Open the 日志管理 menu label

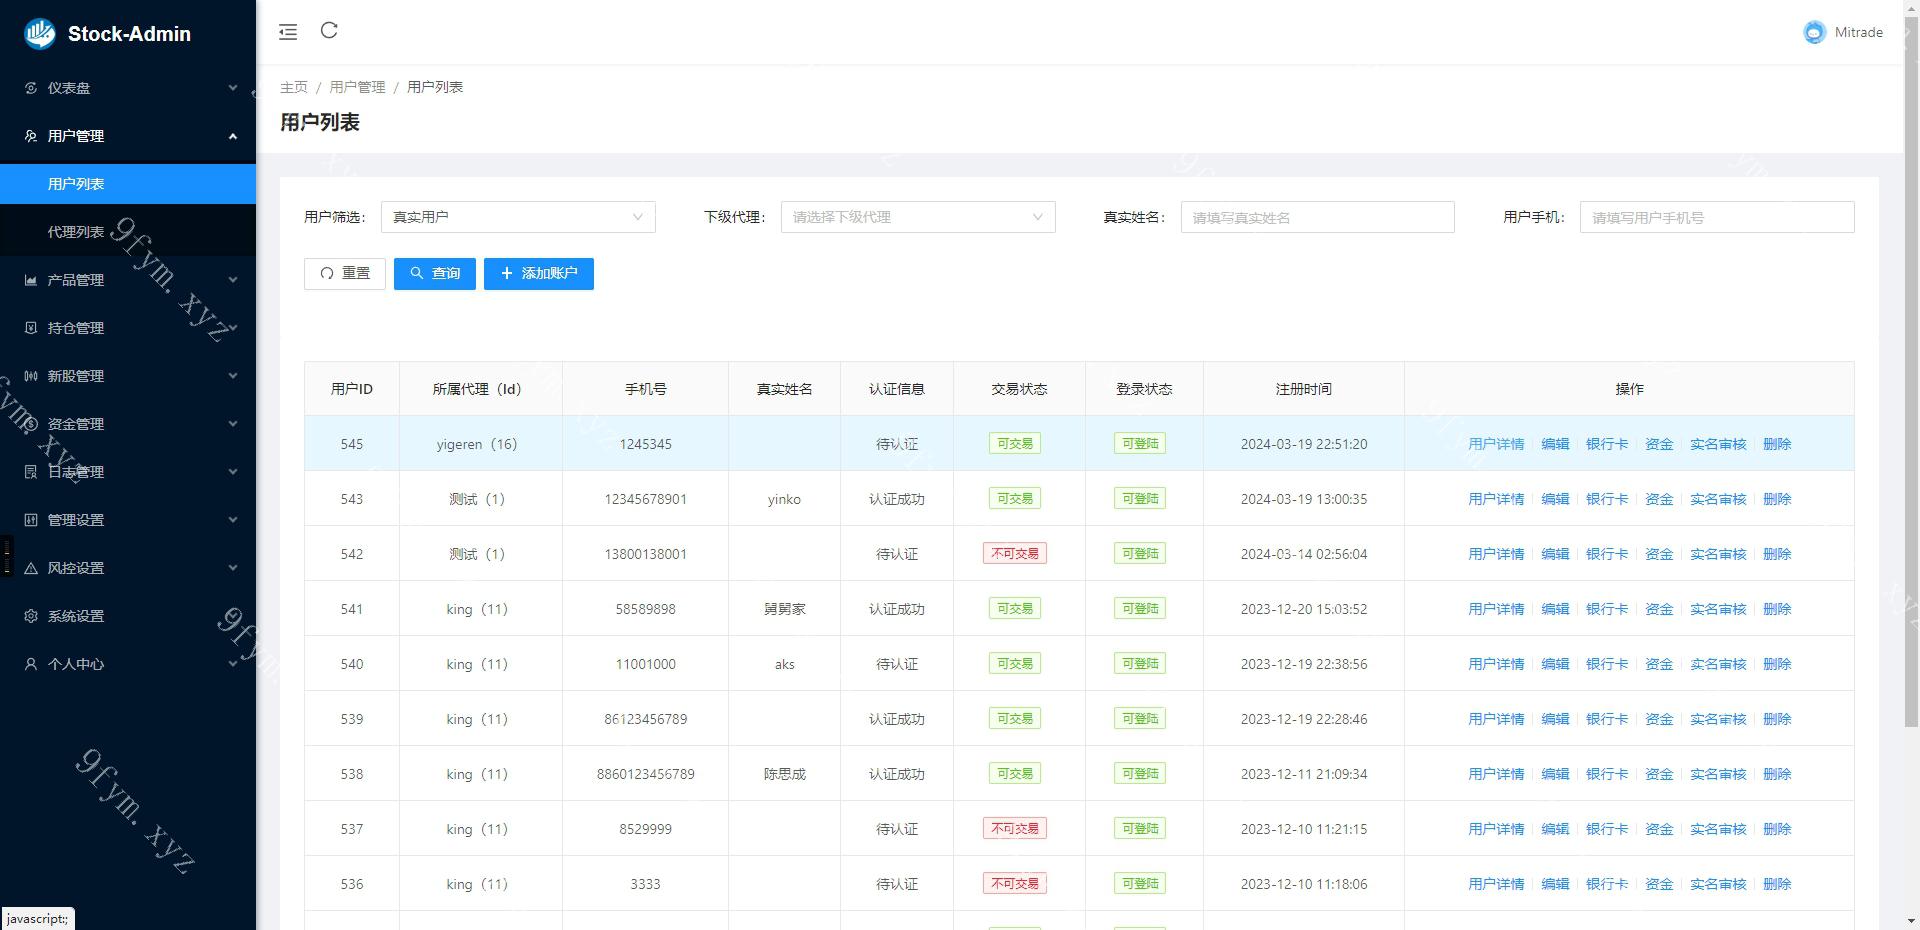(x=76, y=472)
